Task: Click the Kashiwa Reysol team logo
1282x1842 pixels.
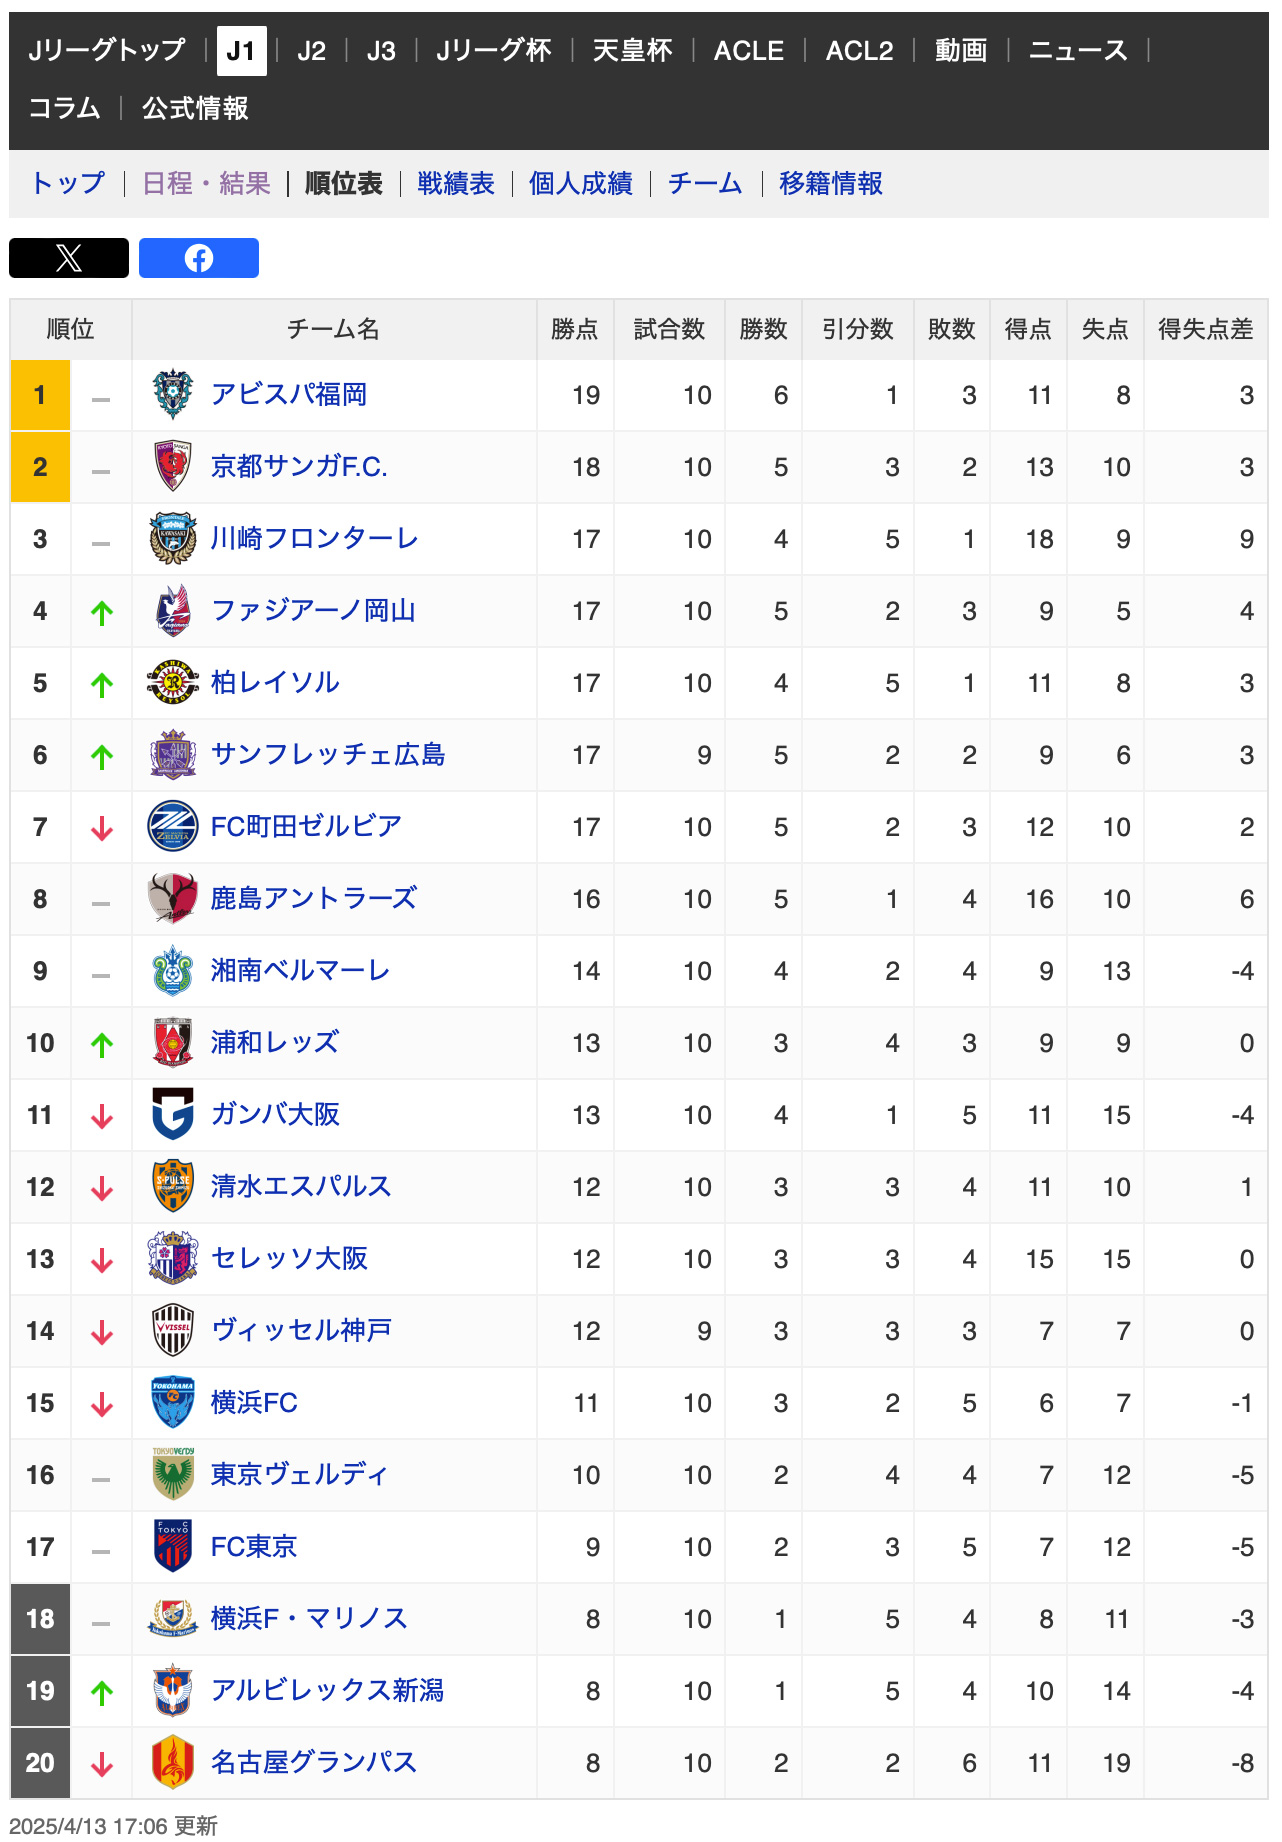Action: 172,683
